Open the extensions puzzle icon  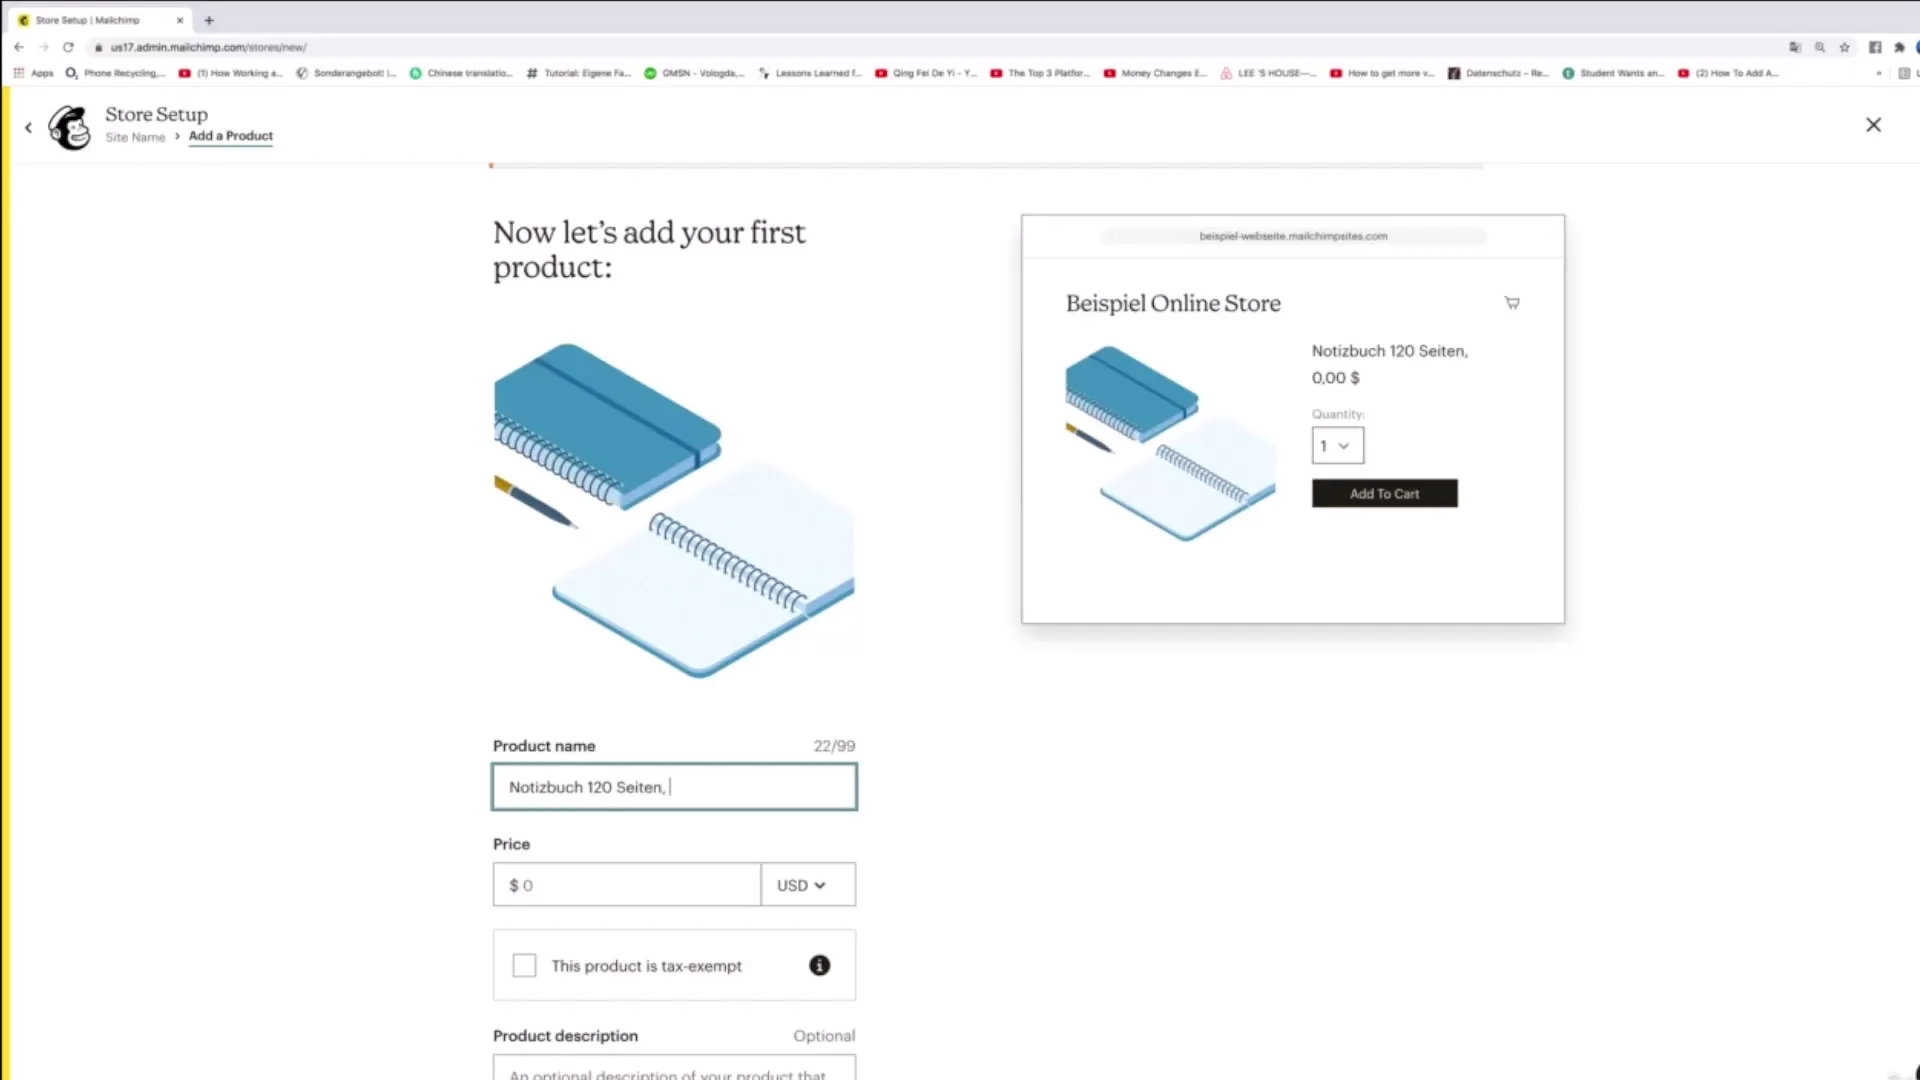tap(1899, 47)
